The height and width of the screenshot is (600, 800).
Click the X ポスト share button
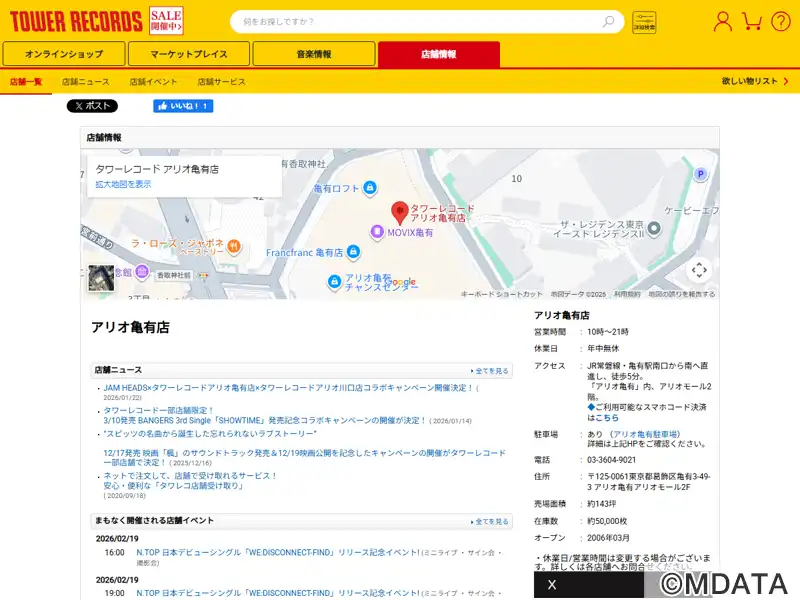[x=92, y=106]
